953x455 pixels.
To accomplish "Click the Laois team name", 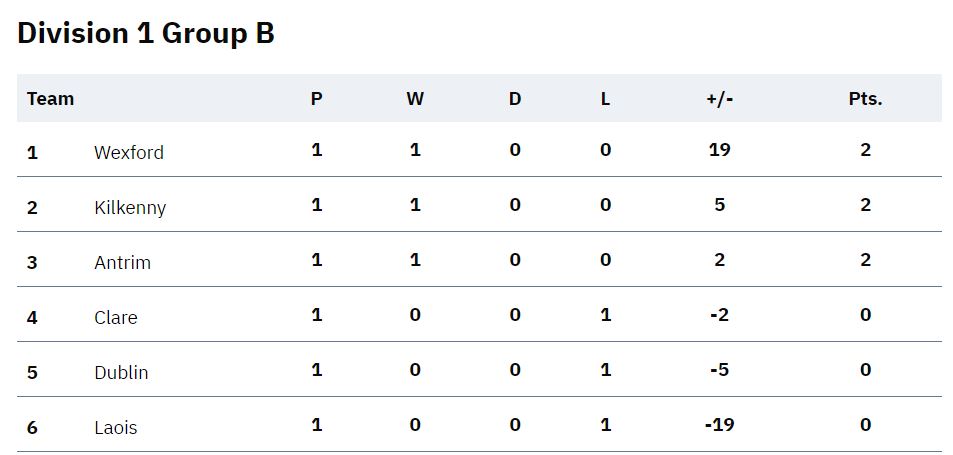I will 115,428.
